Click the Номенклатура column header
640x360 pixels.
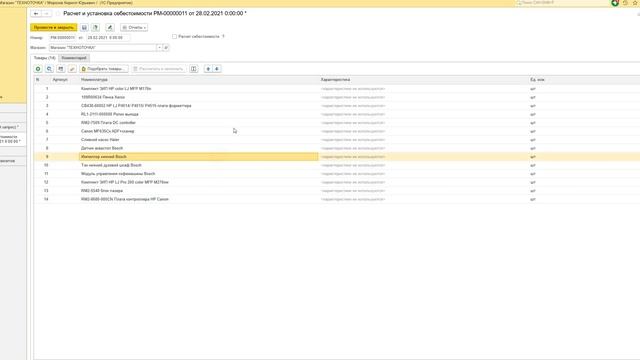(x=198, y=80)
